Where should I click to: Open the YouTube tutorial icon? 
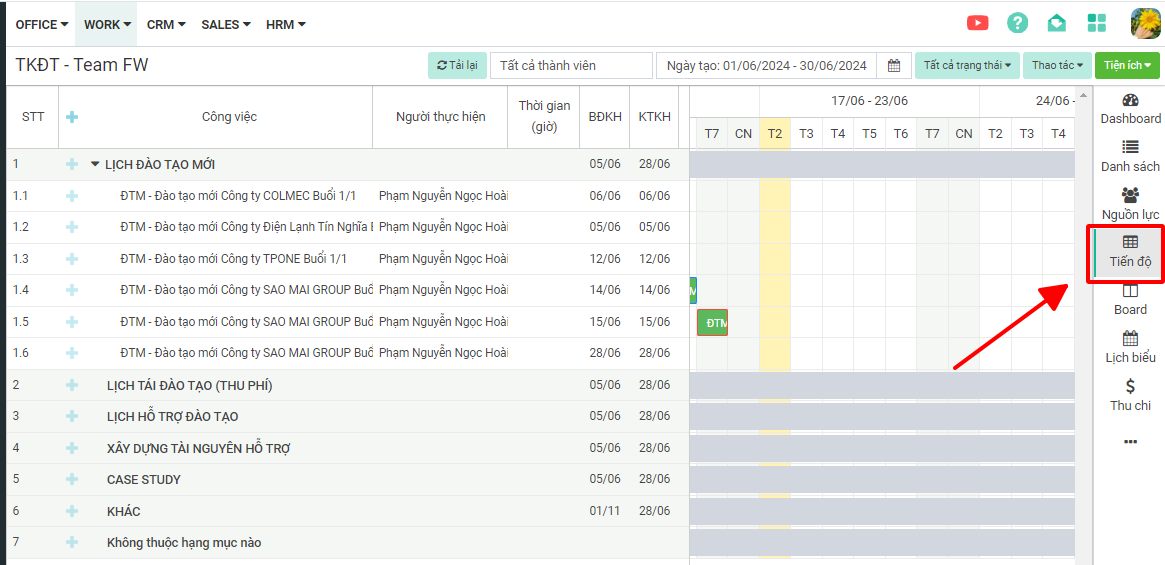(977, 23)
